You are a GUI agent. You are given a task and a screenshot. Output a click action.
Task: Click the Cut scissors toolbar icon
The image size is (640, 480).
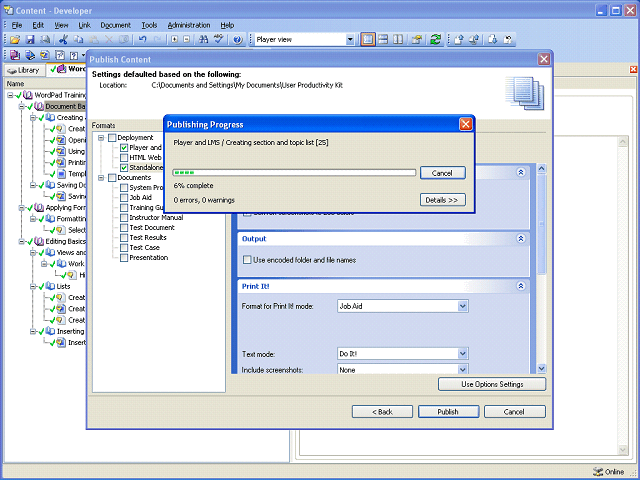(63, 40)
